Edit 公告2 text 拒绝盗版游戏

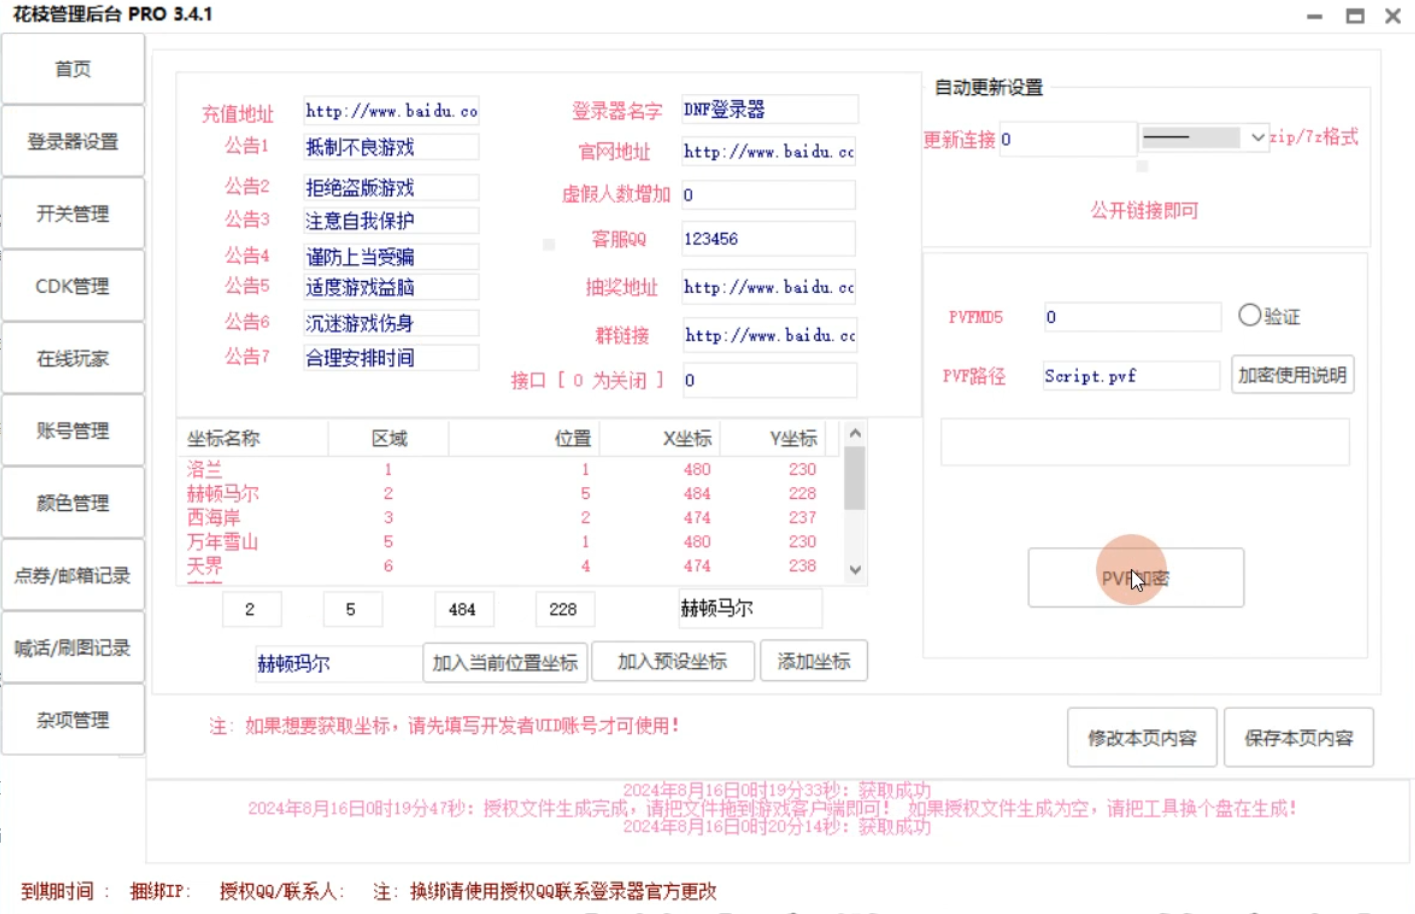point(391,187)
